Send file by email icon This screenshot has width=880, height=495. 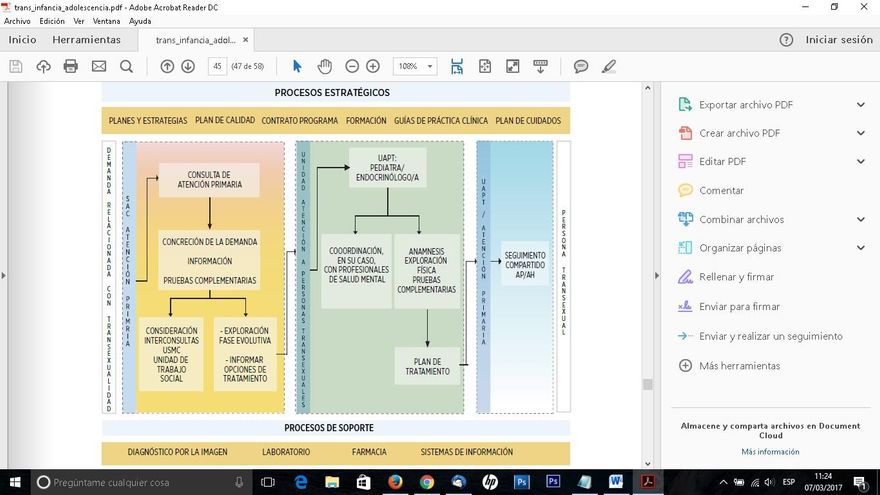pos(99,66)
